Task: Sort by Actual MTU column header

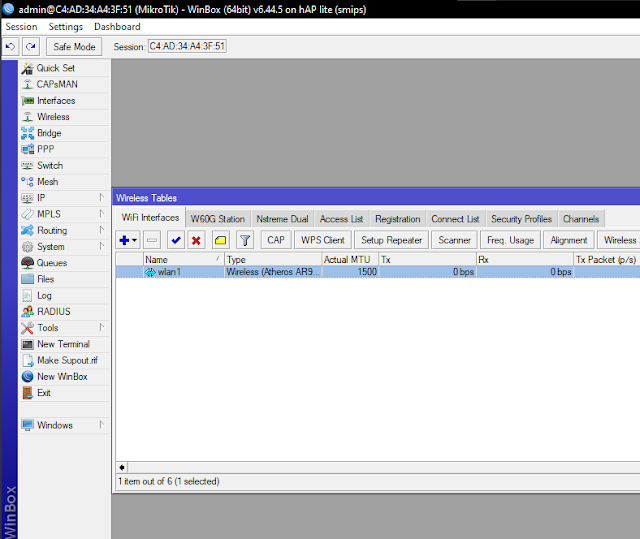Action: pyautogui.click(x=350, y=260)
